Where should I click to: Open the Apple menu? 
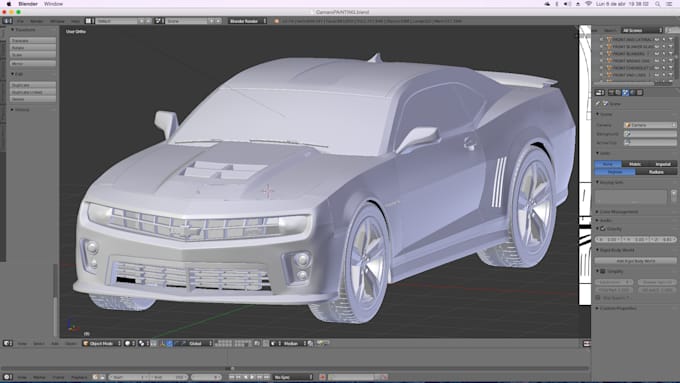8,4
